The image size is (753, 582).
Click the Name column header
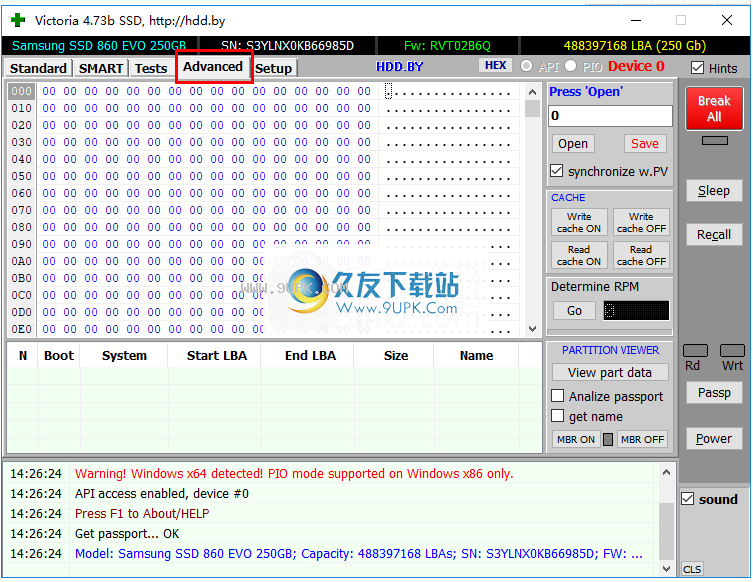point(476,355)
